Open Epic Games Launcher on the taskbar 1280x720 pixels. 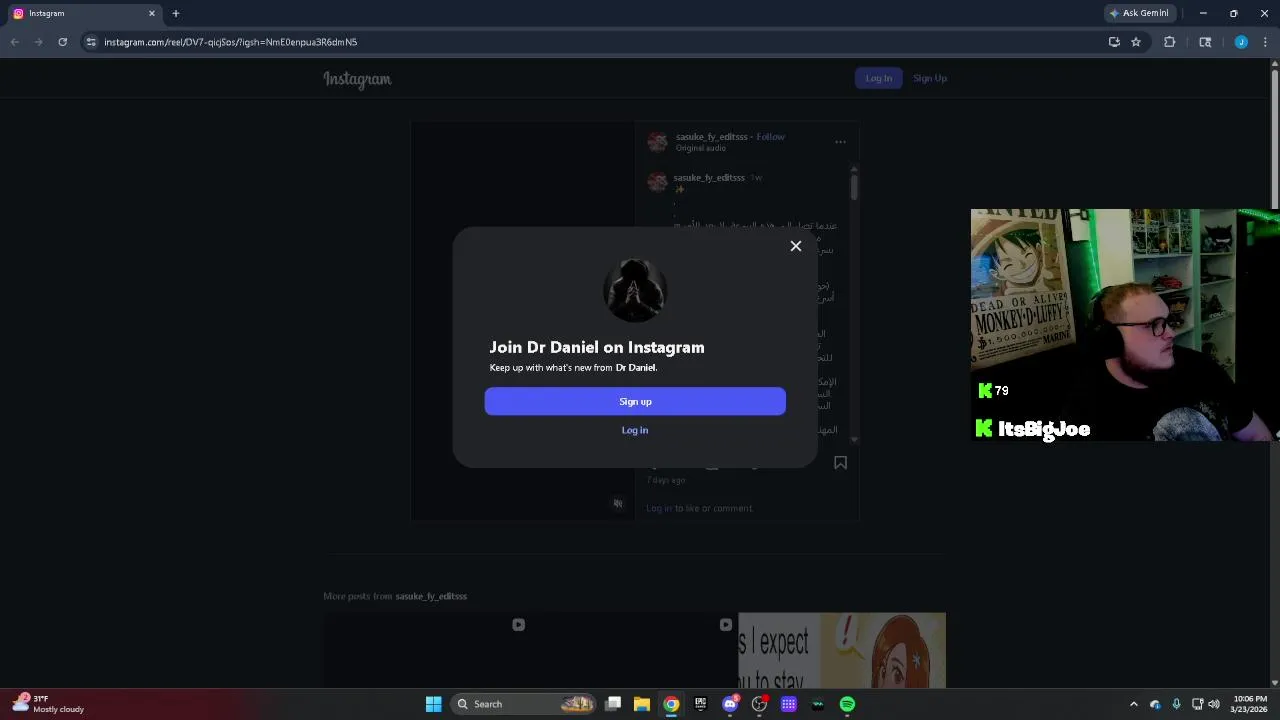pyautogui.click(x=700, y=704)
